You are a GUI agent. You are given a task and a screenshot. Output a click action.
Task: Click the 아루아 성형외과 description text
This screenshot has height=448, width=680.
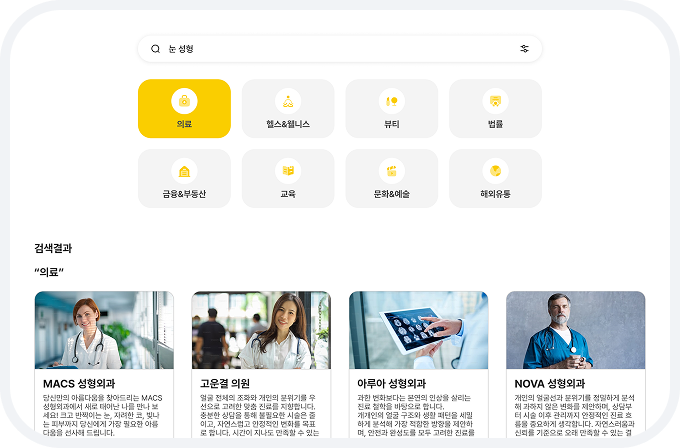(415, 415)
